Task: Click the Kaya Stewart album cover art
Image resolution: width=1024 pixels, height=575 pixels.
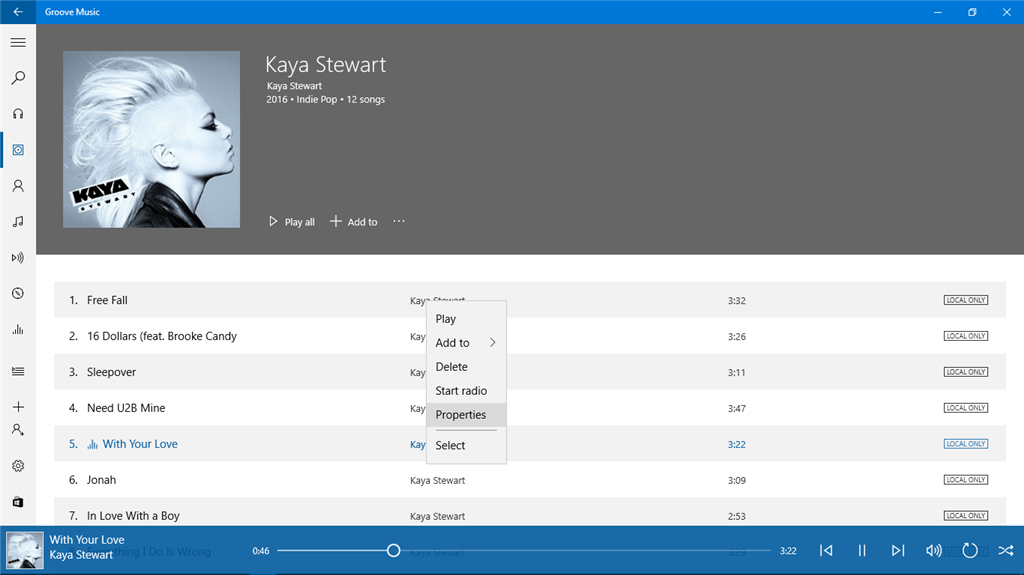Action: (x=152, y=139)
